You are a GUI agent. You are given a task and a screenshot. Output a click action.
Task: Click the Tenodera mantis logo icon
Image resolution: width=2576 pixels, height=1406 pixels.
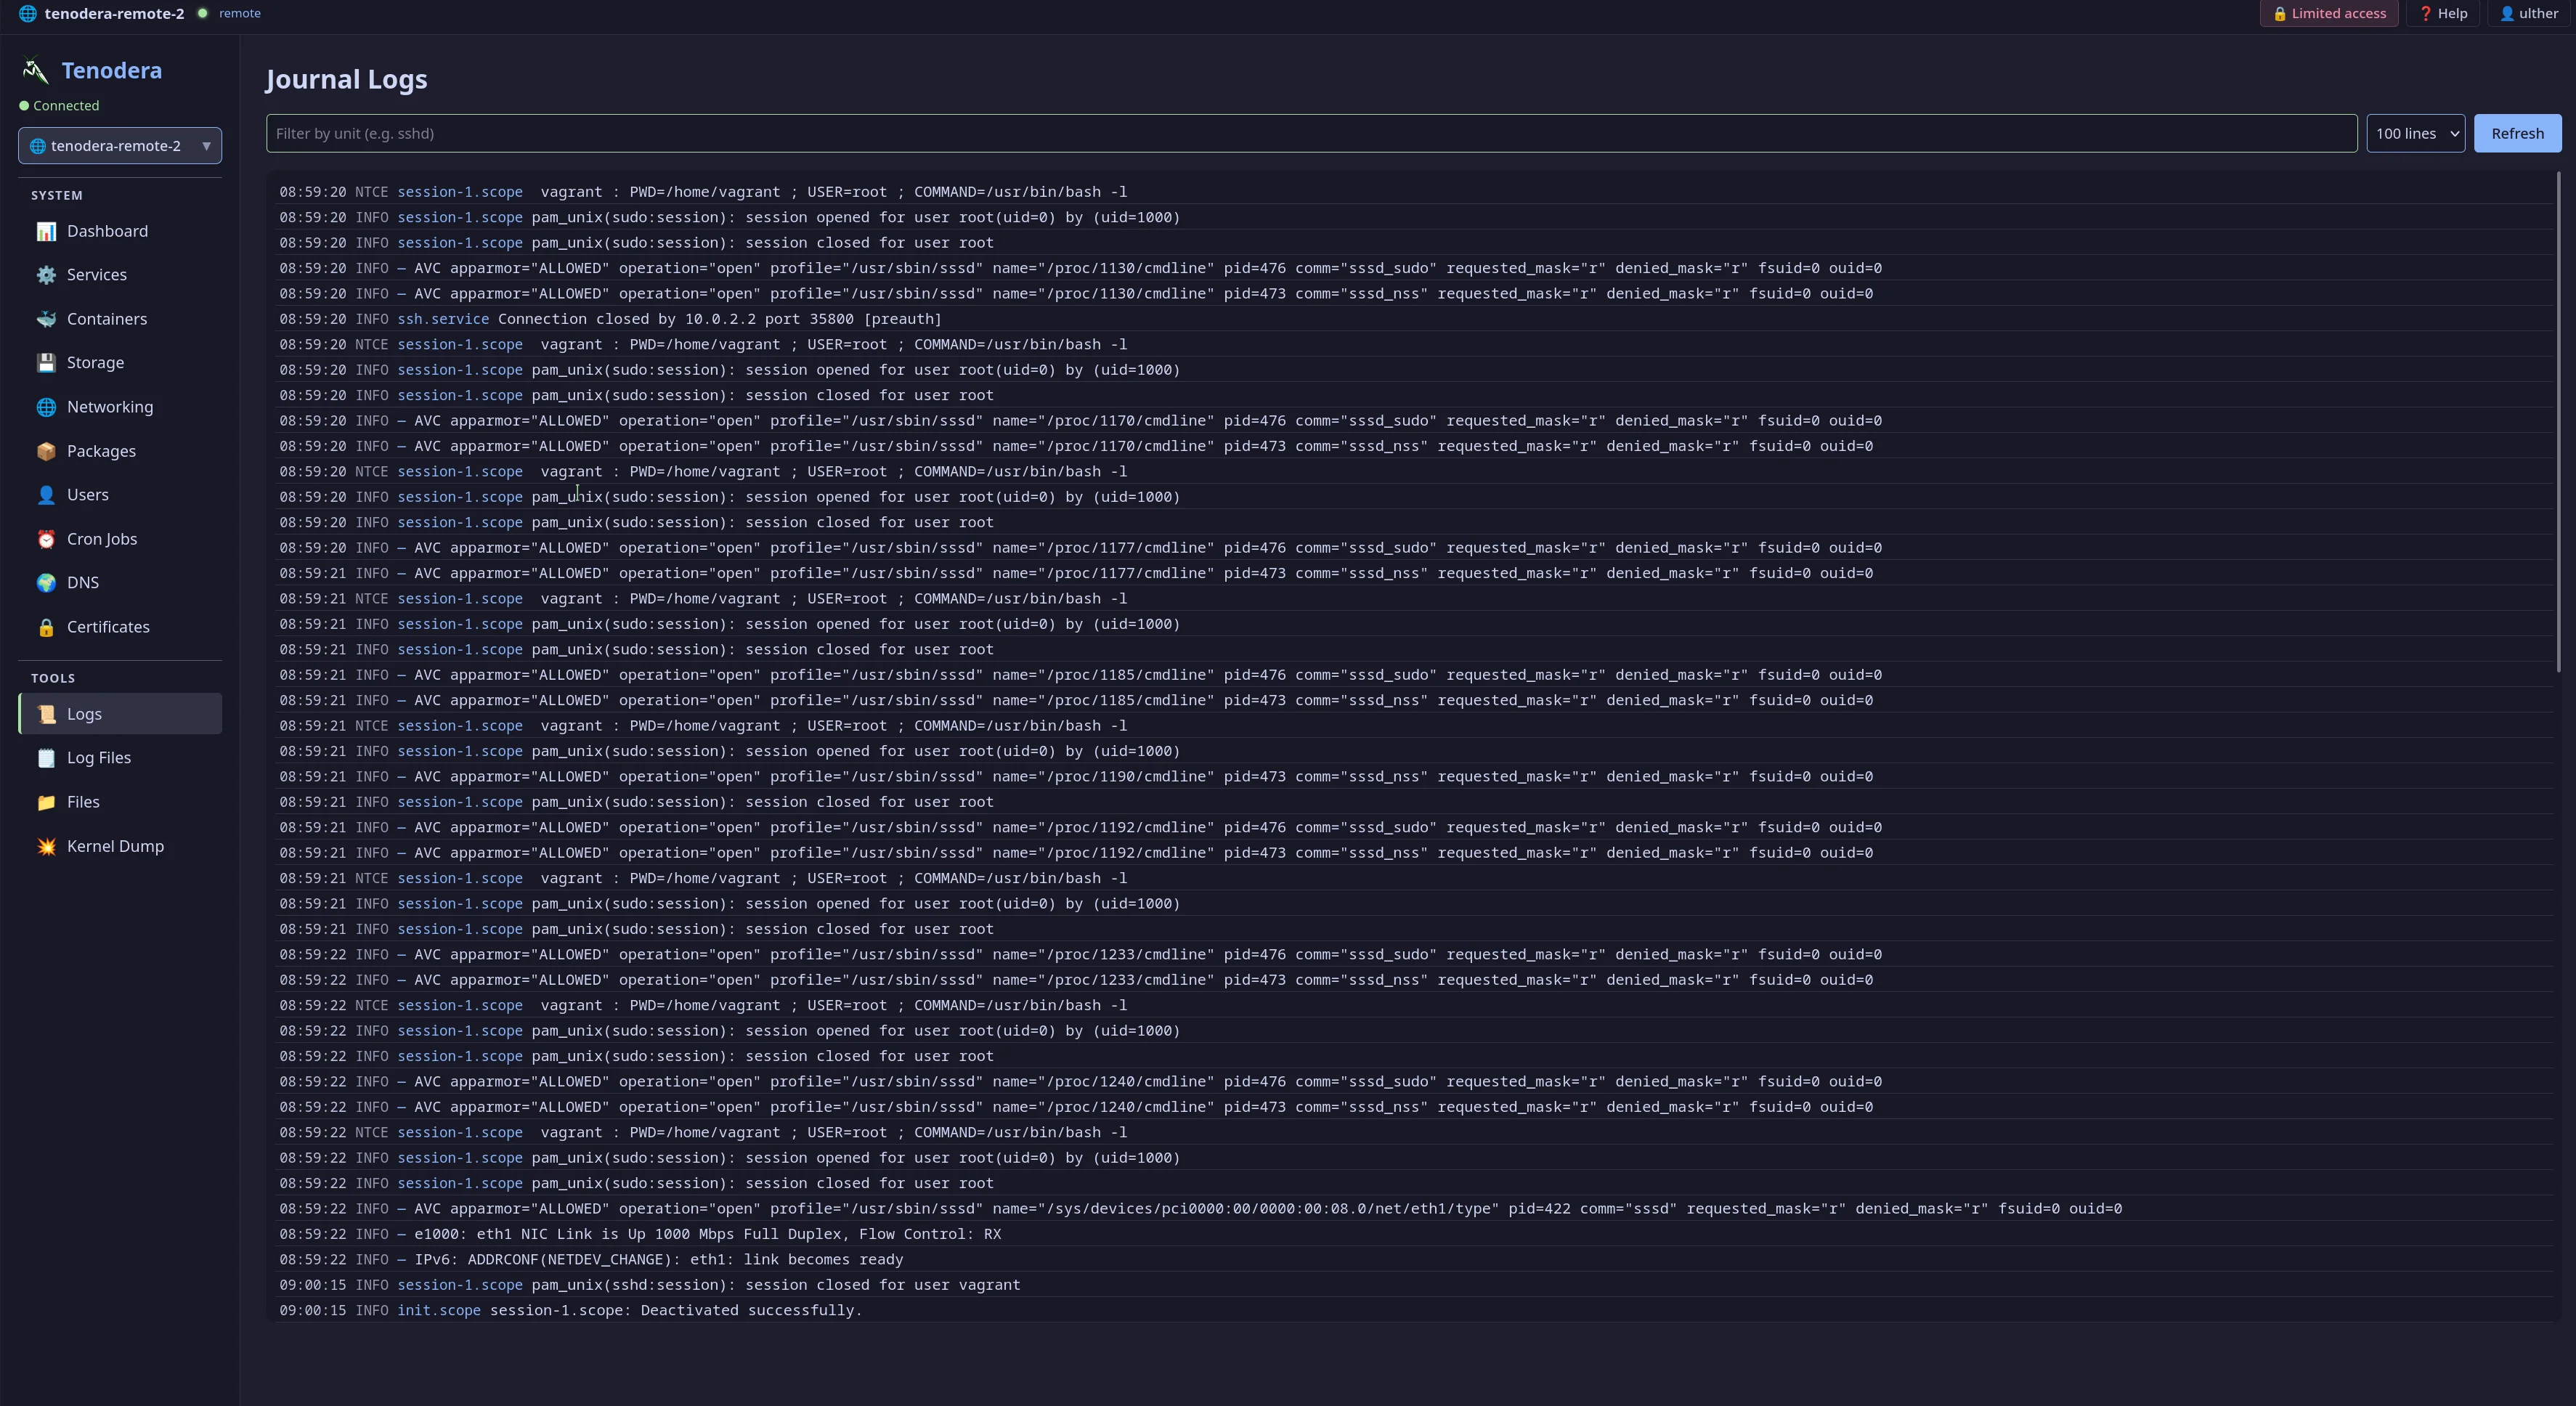[35, 70]
